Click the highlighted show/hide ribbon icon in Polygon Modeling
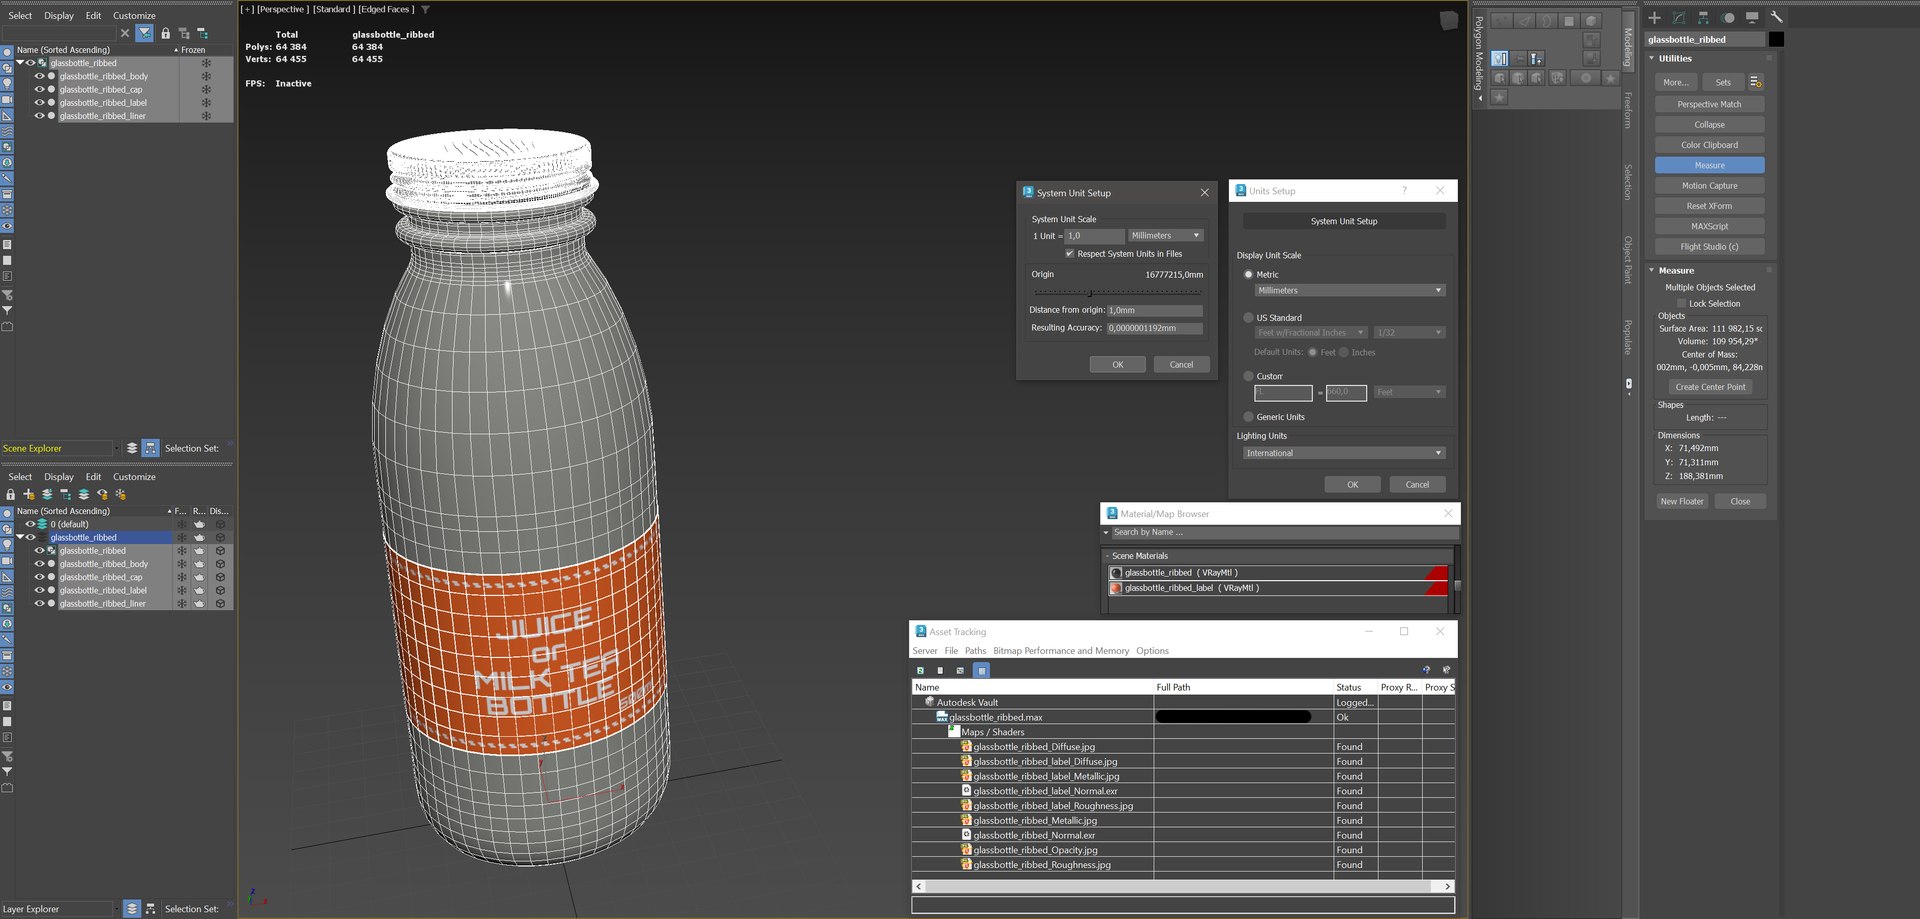This screenshot has height=919, width=1920. [x=1499, y=58]
